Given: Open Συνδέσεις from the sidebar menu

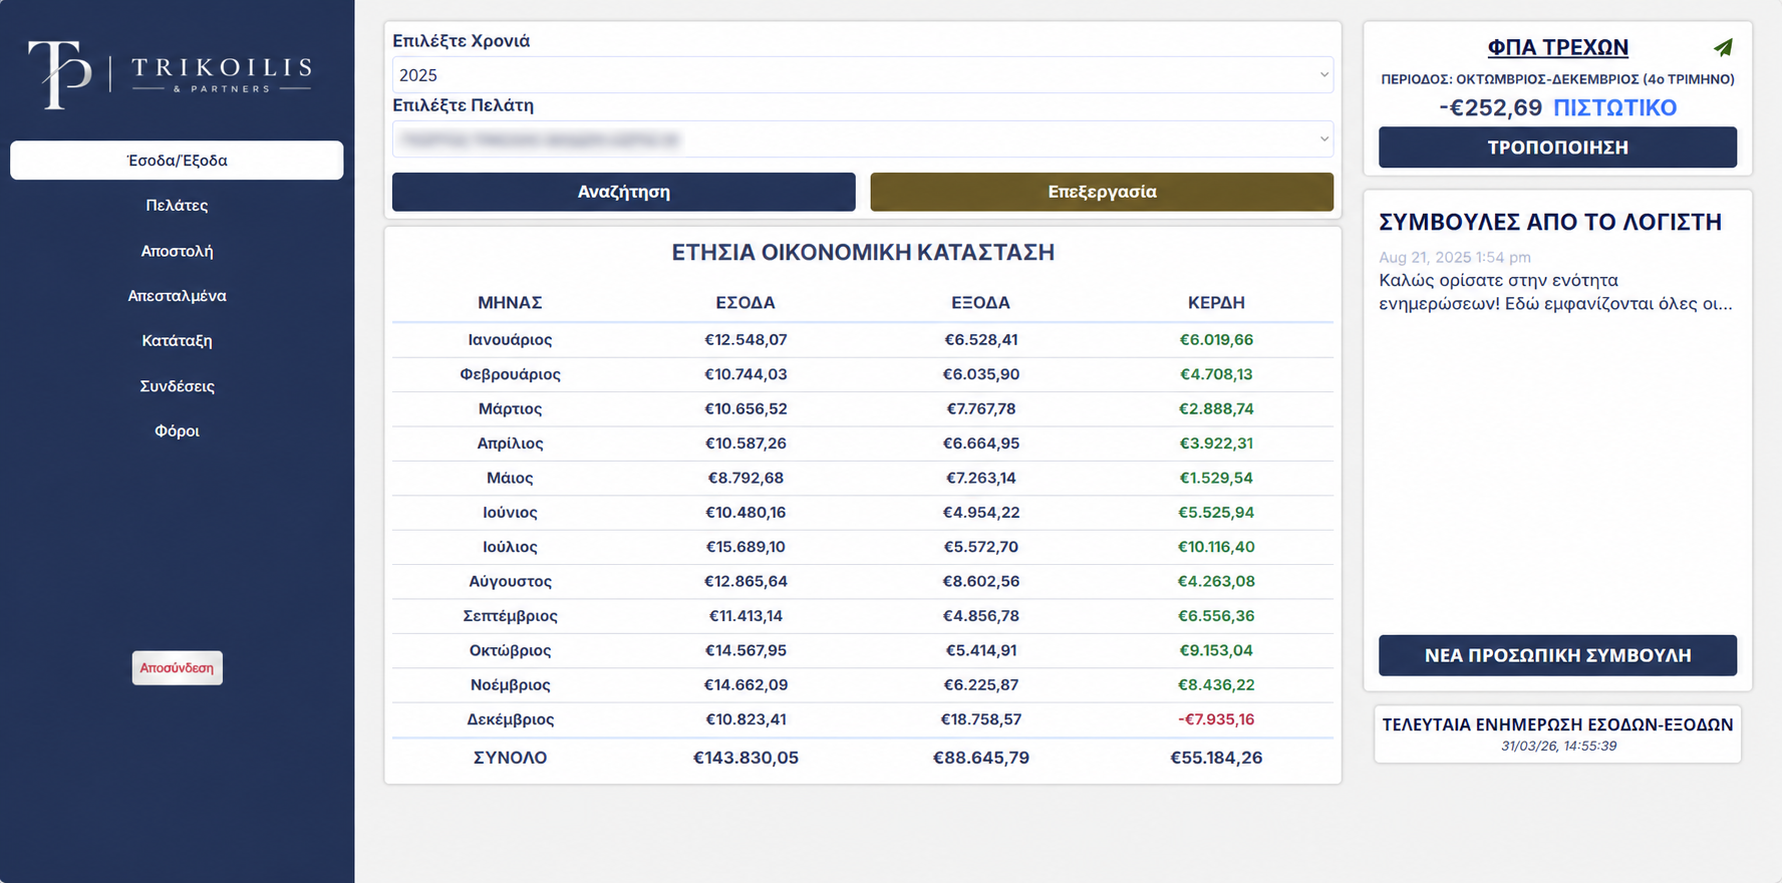Looking at the screenshot, I should [x=177, y=386].
